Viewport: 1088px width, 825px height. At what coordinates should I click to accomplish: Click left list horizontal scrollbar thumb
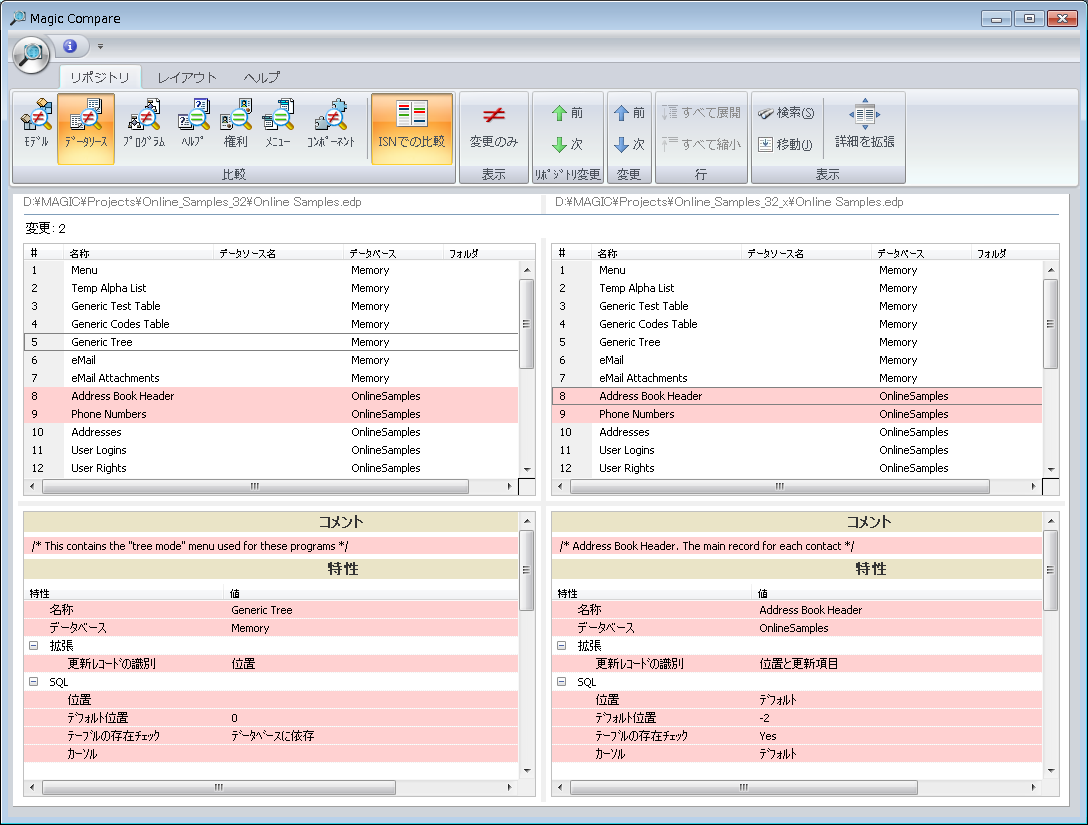(255, 486)
